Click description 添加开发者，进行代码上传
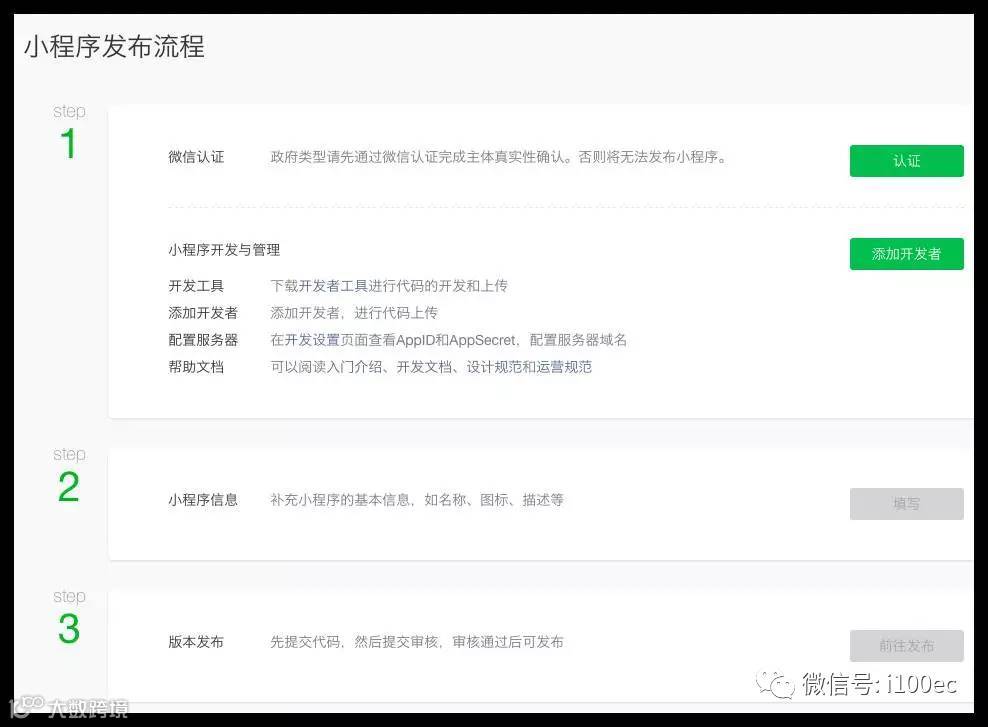This screenshot has width=988, height=727. pos(354,313)
